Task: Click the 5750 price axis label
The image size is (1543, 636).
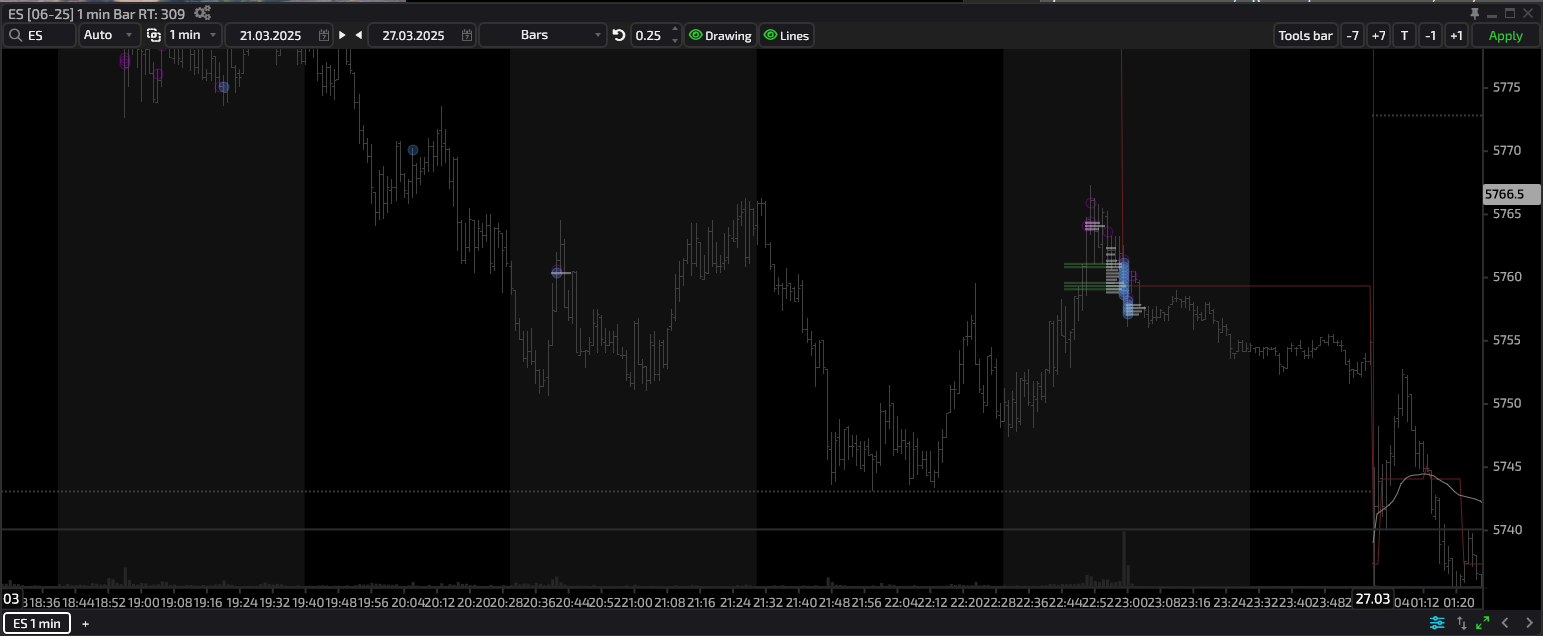Action: coord(1505,403)
